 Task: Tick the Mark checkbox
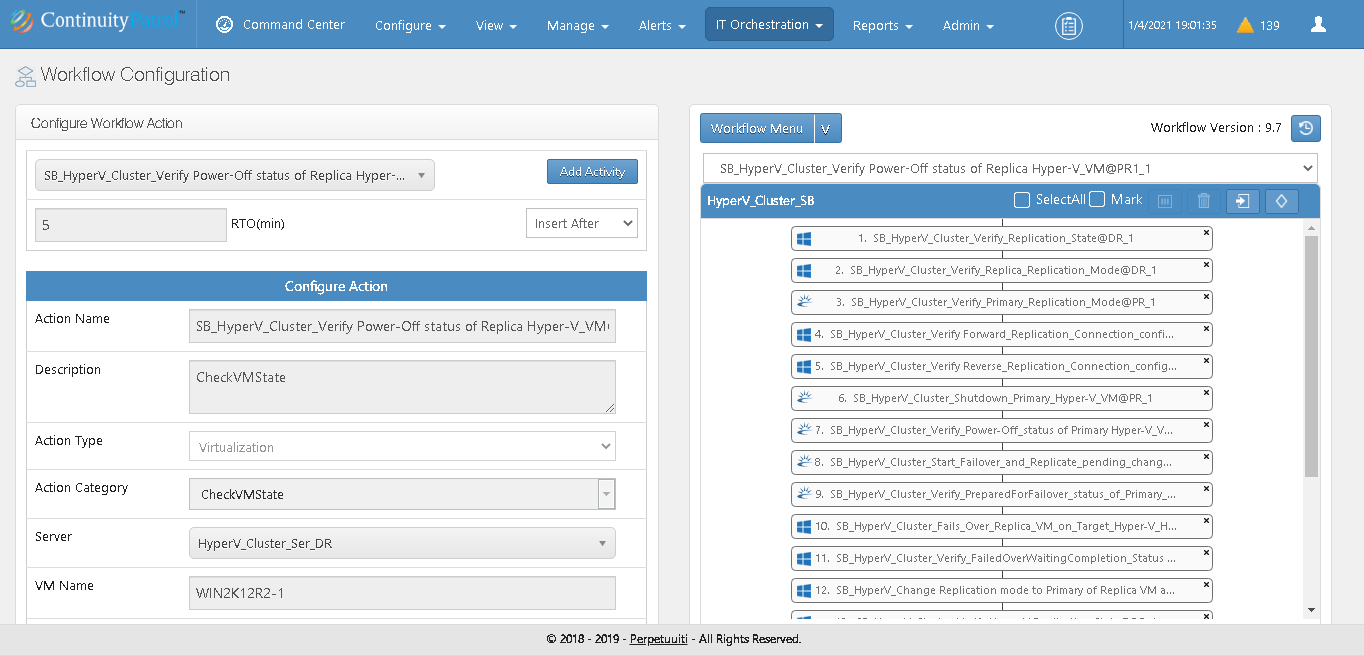(1097, 200)
